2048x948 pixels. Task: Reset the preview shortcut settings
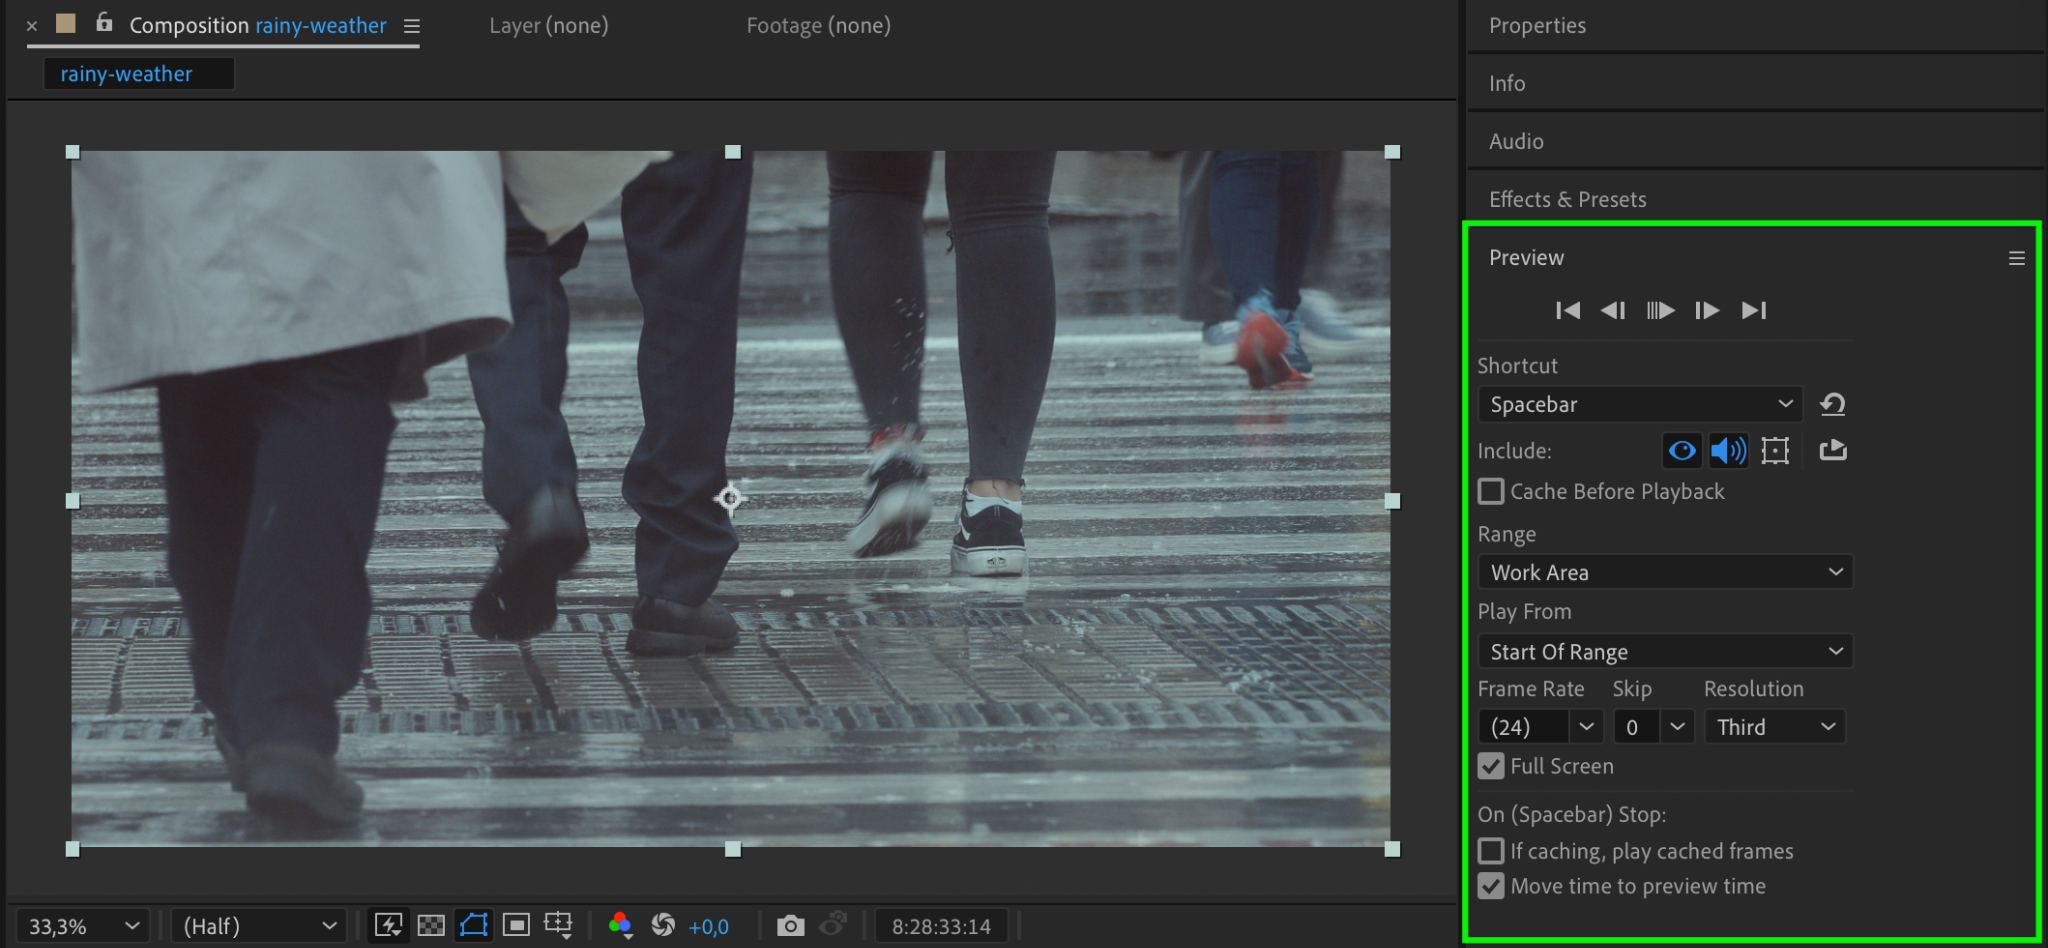pyautogui.click(x=1832, y=404)
